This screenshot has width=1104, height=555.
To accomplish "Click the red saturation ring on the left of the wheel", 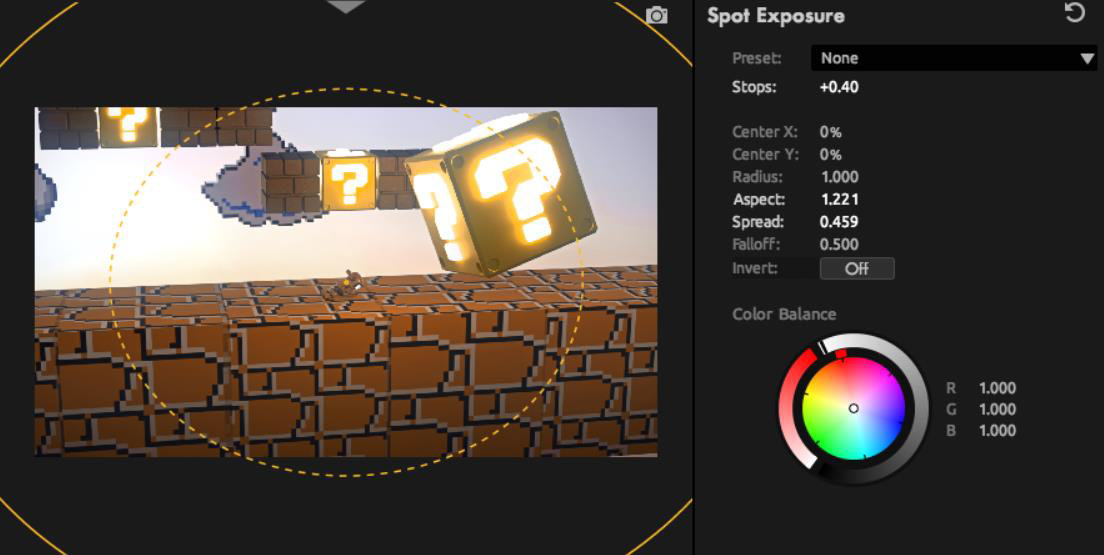I will point(788,409).
